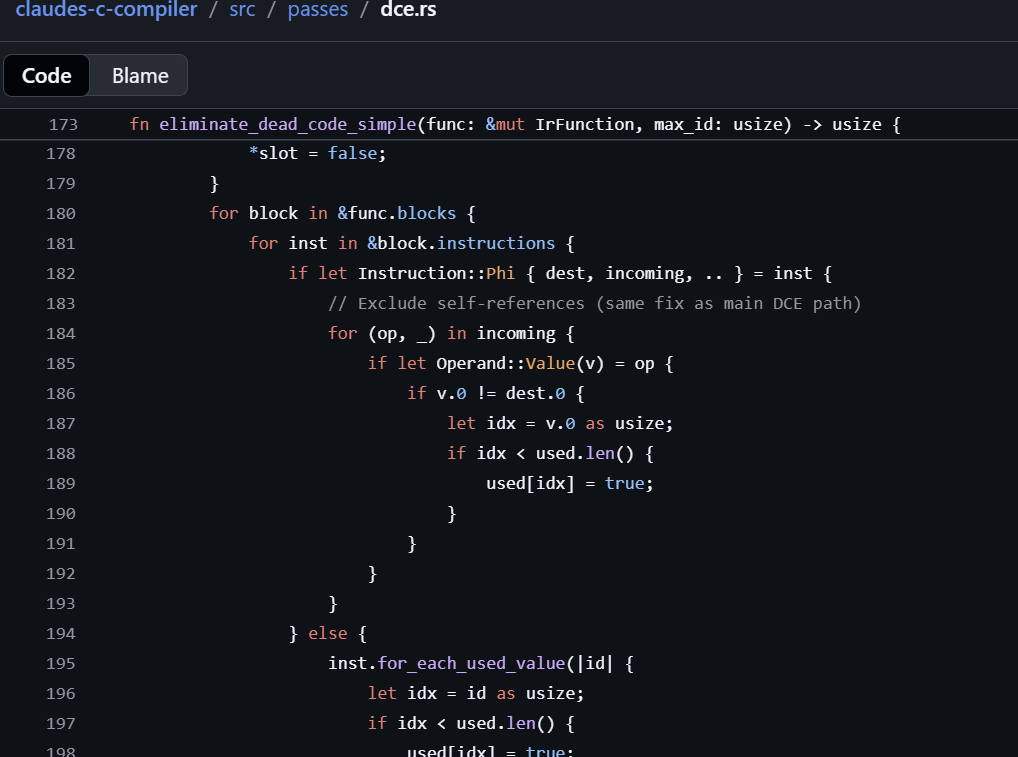Select line number 178

[x=62, y=153]
